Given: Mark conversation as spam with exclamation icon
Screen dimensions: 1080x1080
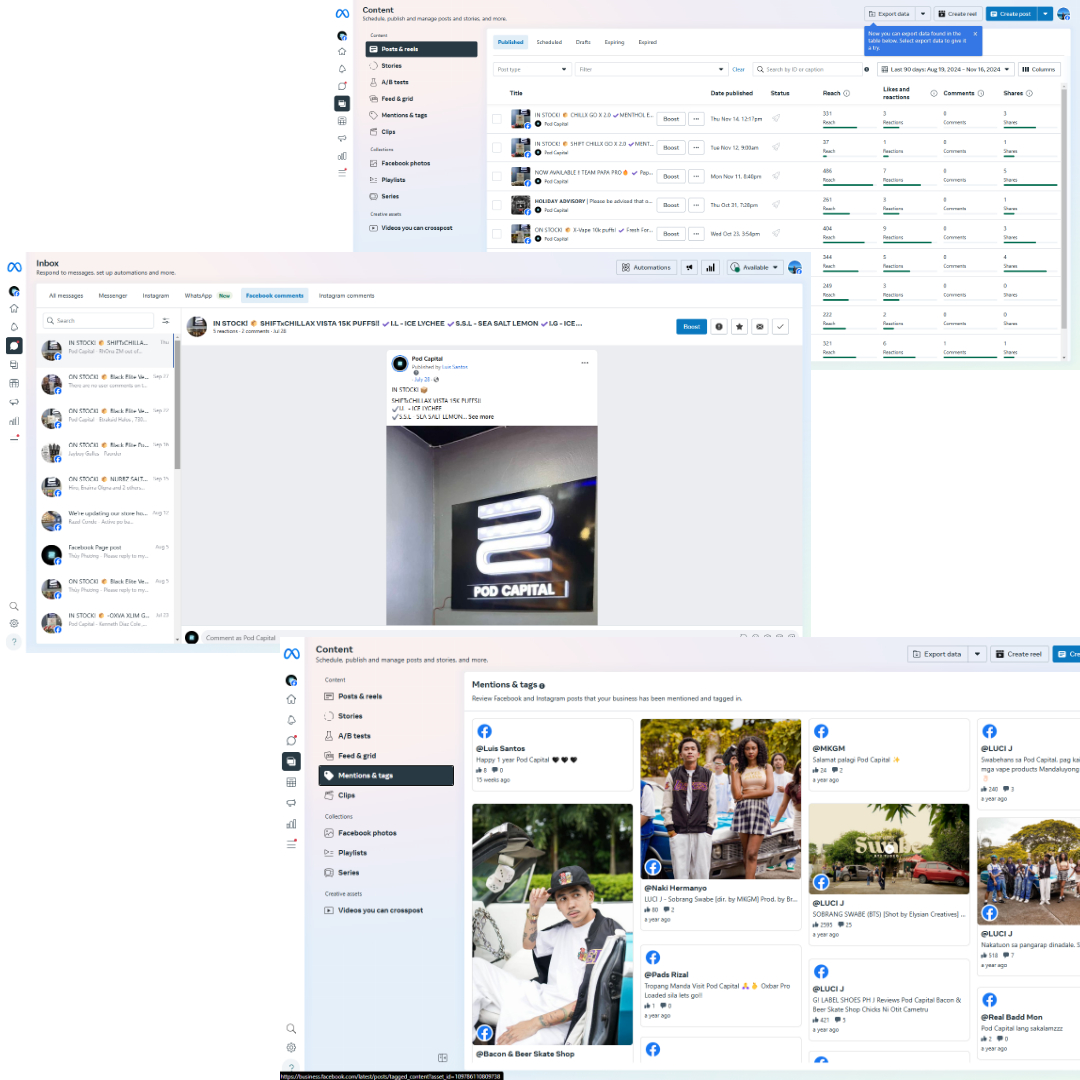Looking at the screenshot, I should 719,327.
